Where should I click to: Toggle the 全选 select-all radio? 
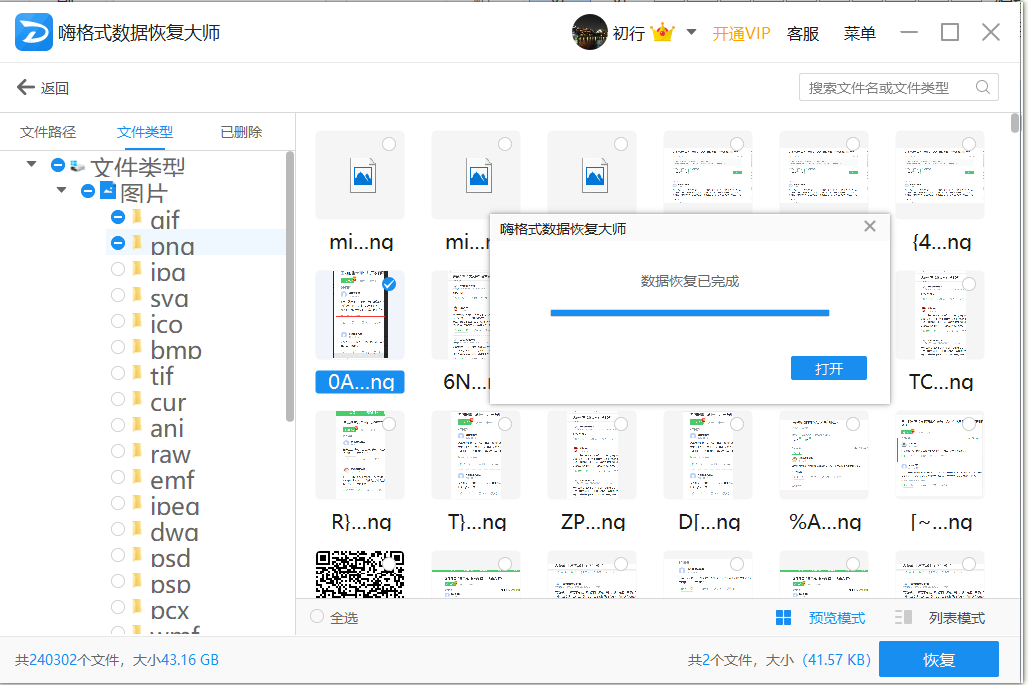317,616
